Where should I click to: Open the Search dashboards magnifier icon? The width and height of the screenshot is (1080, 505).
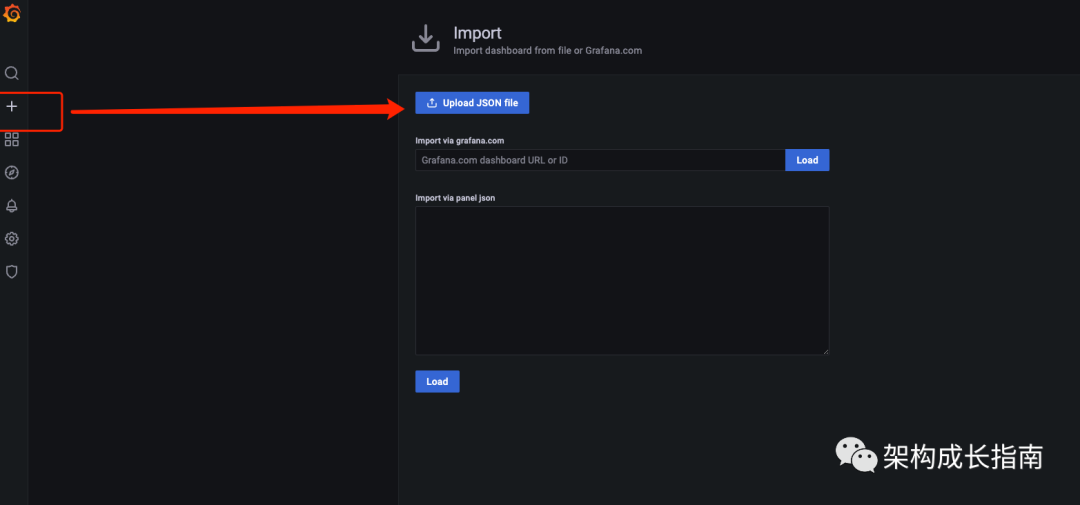pyautogui.click(x=12, y=73)
